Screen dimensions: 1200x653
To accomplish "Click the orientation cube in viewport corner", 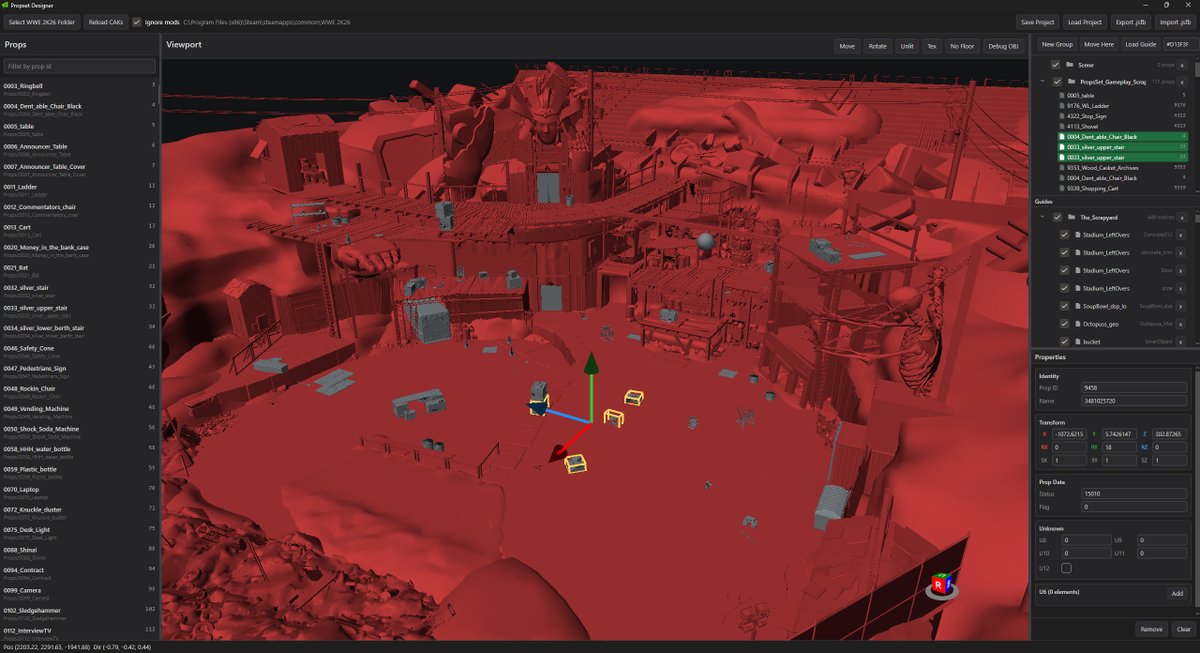I will (x=941, y=584).
